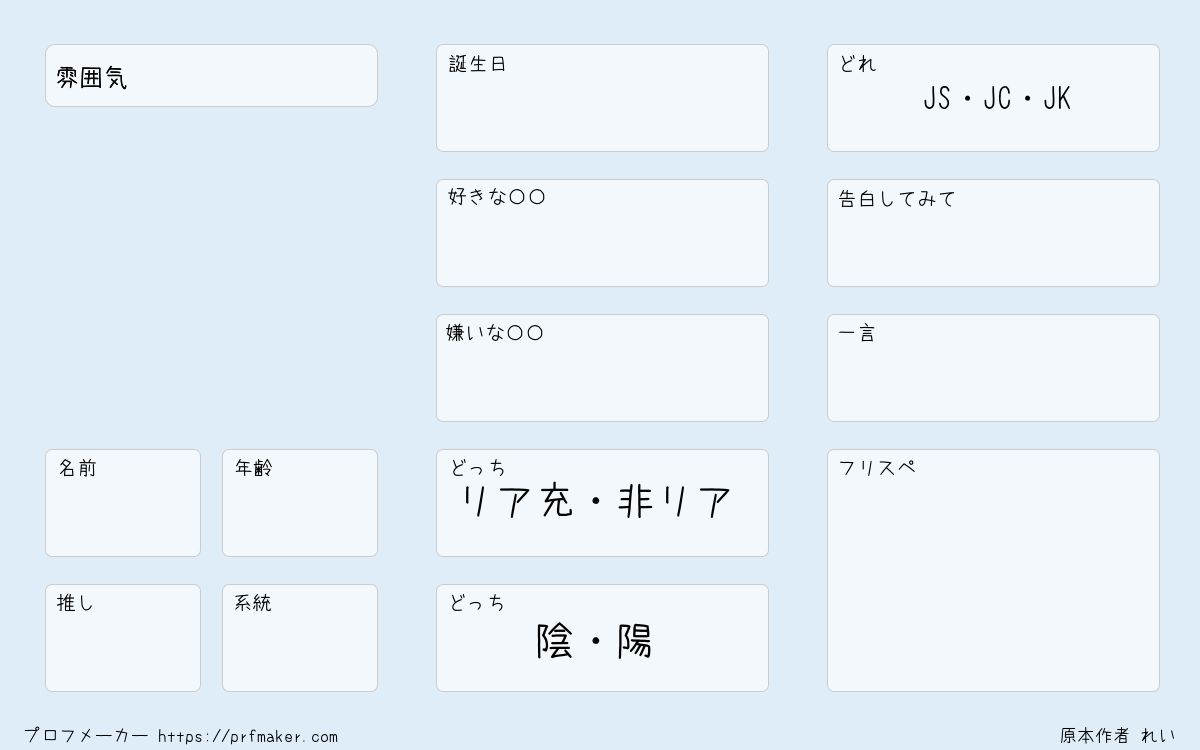Choose the JS option

pyautogui.click(x=937, y=99)
